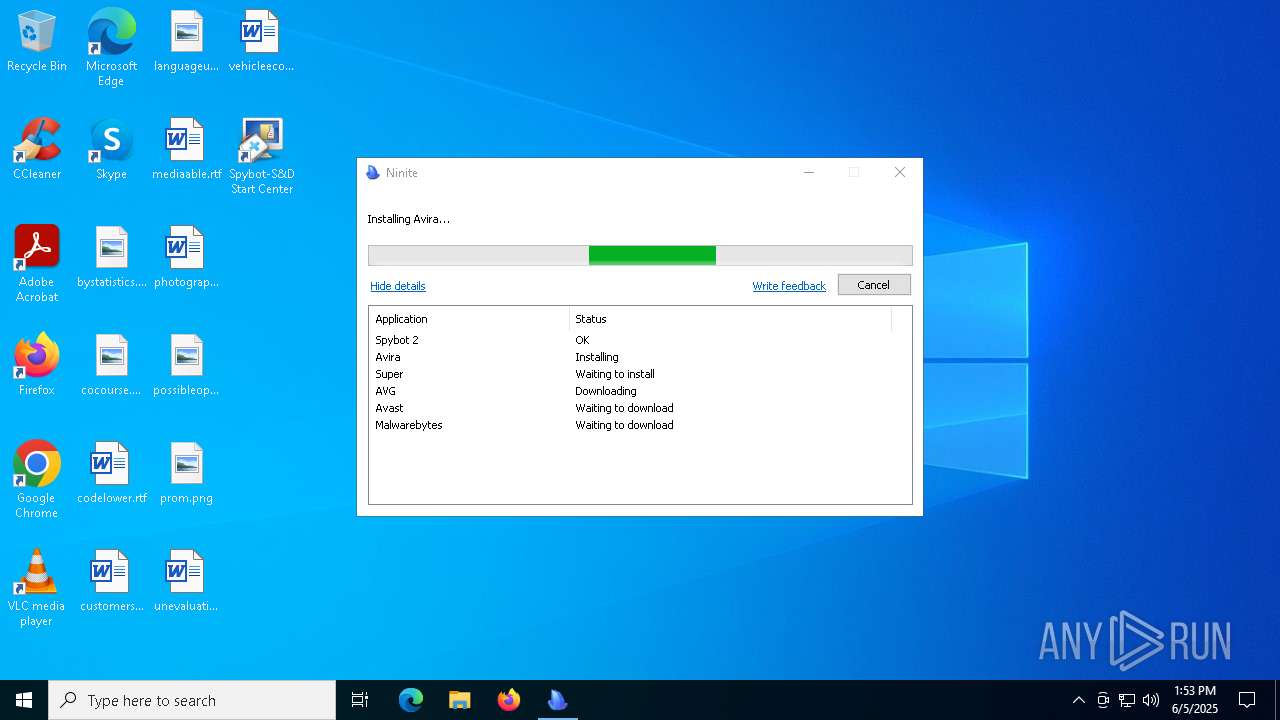Launch Microsoft Edge from desktop shortcut

click(x=111, y=48)
